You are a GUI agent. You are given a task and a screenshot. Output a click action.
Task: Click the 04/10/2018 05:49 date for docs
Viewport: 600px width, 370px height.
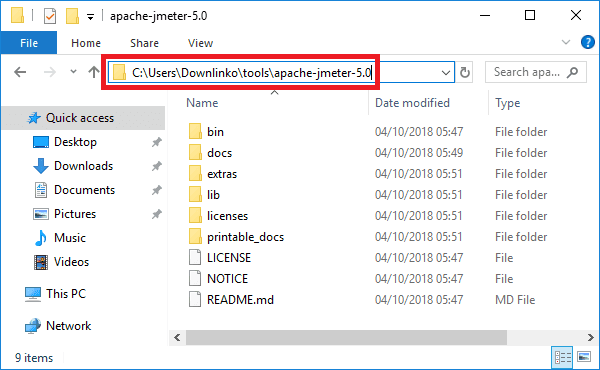(419, 153)
